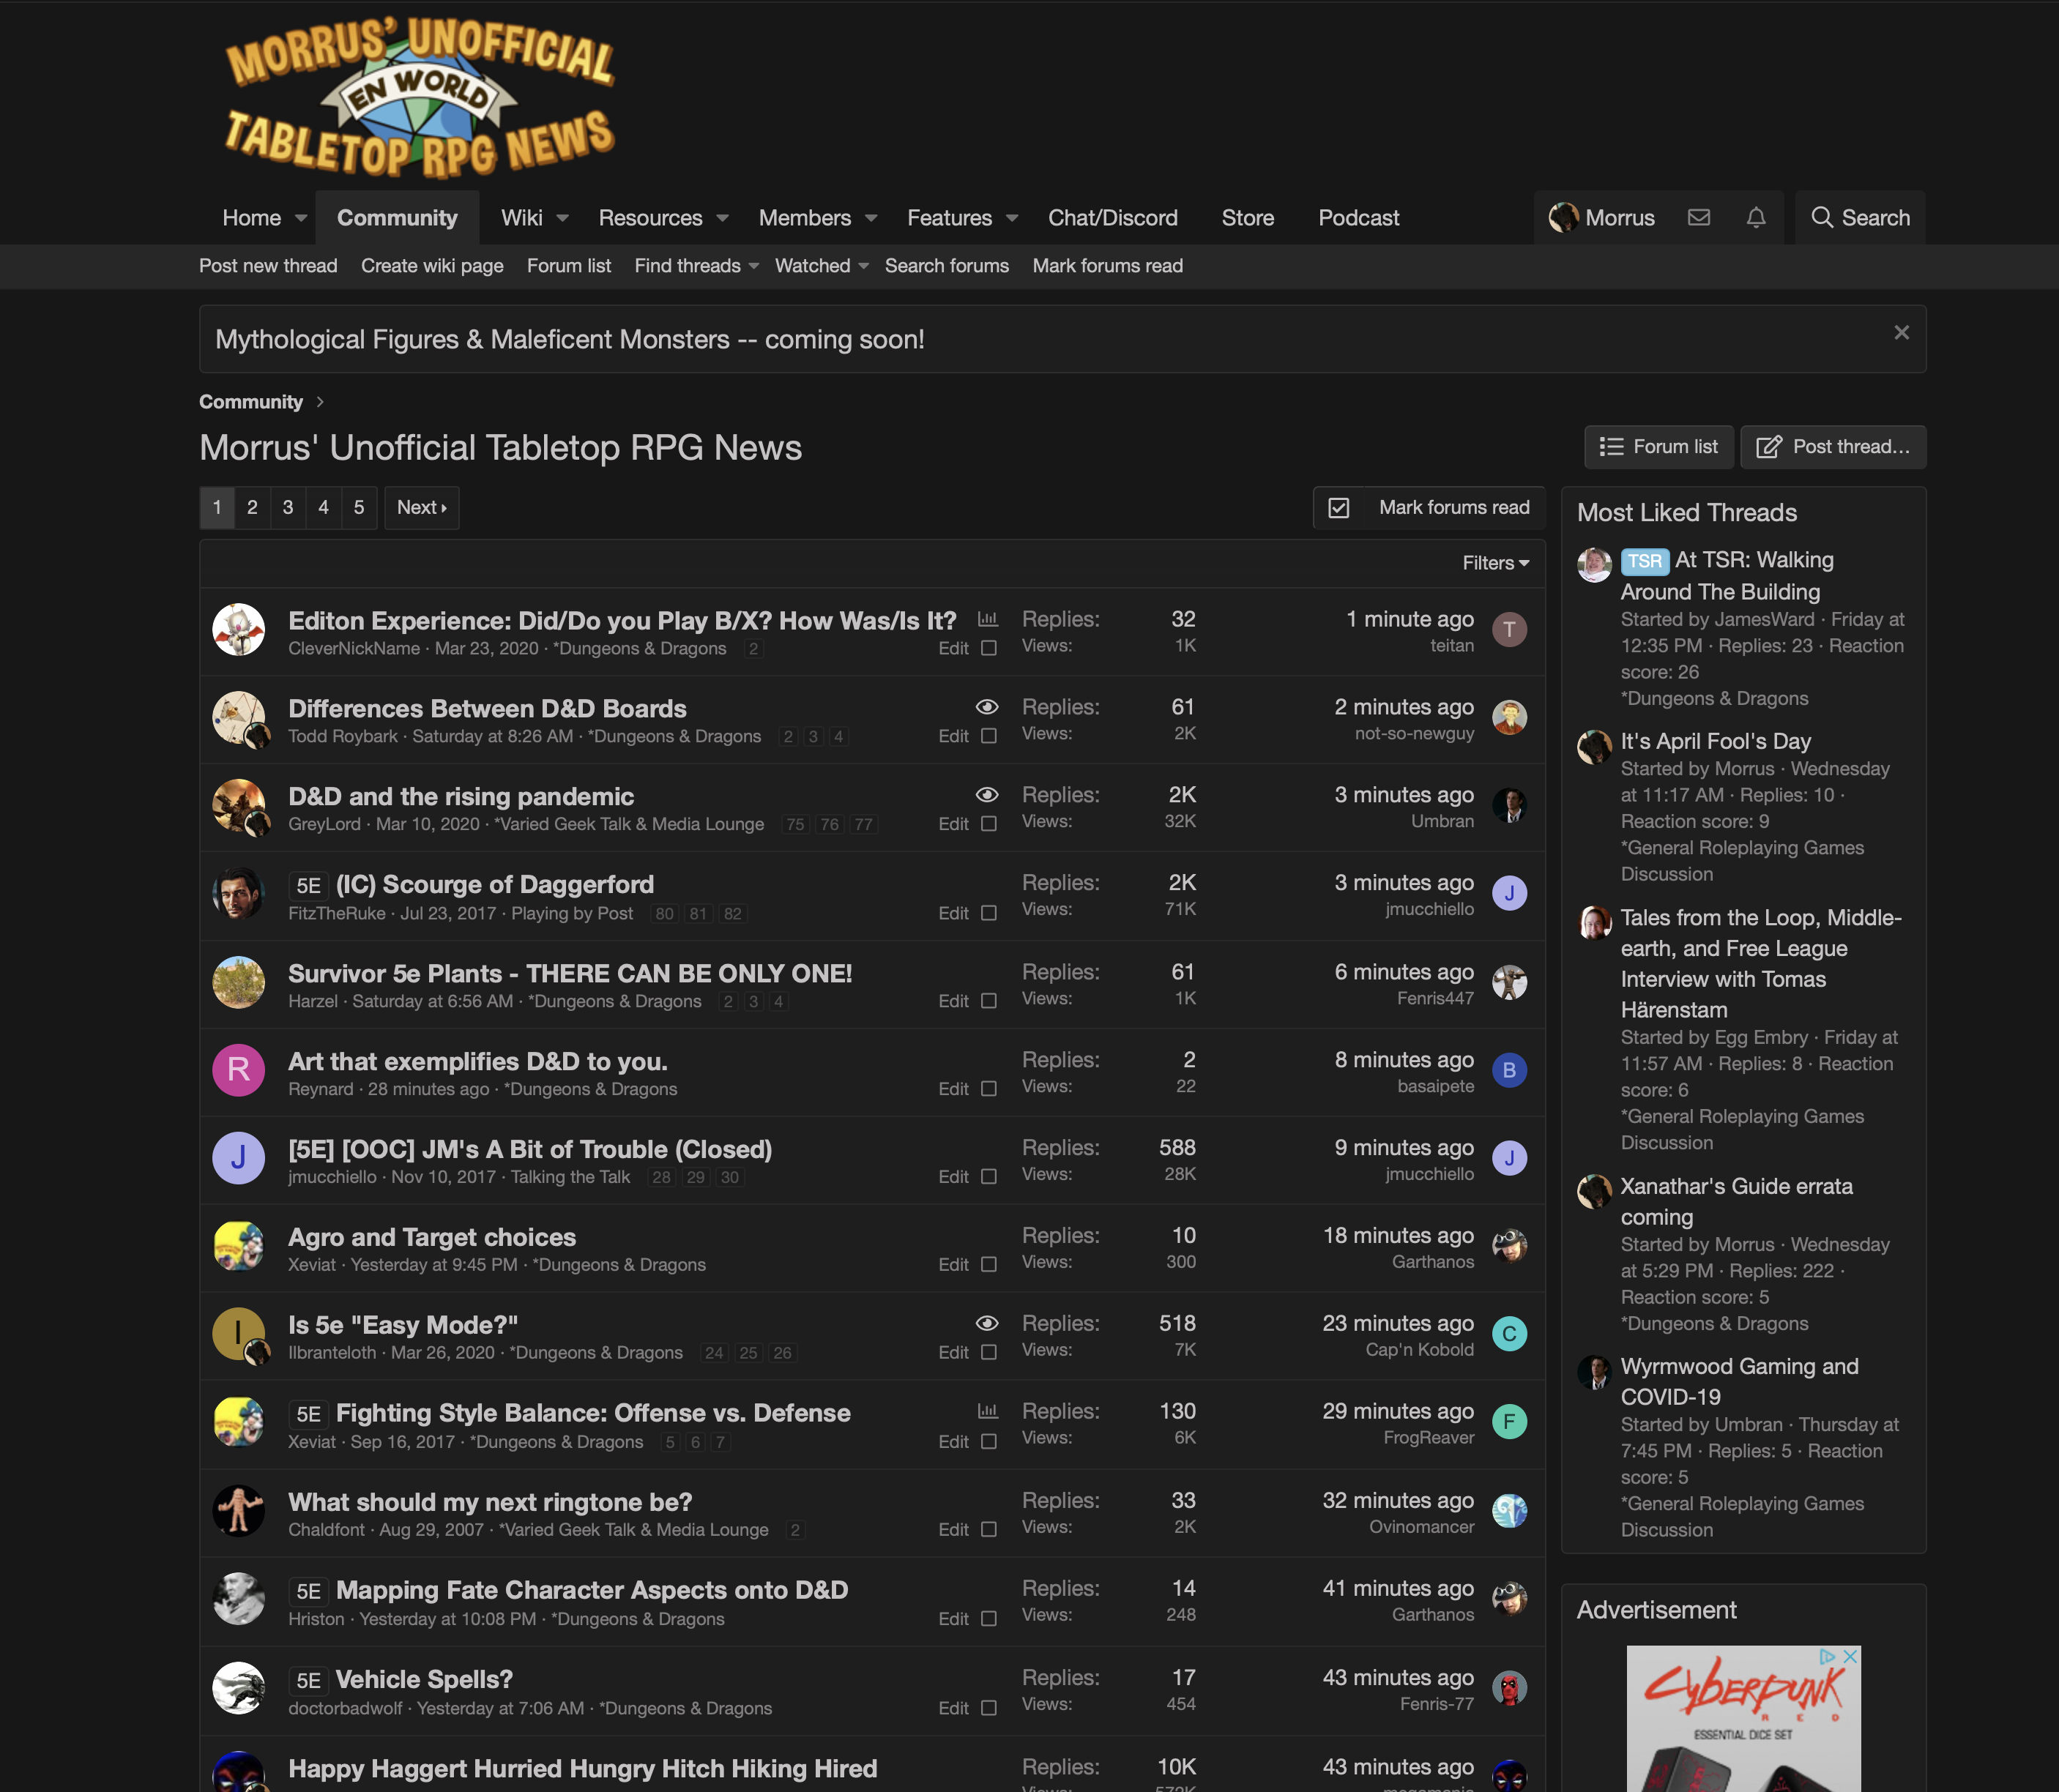Open thread What should my next ringtone be?
The width and height of the screenshot is (2059, 1792).
[490, 1502]
